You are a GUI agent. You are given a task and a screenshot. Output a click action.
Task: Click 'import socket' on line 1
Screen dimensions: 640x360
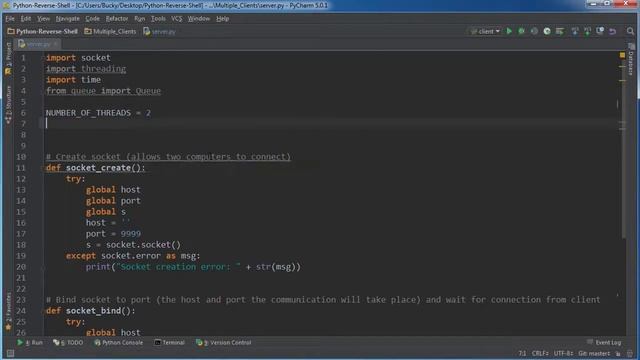[x=78, y=58]
